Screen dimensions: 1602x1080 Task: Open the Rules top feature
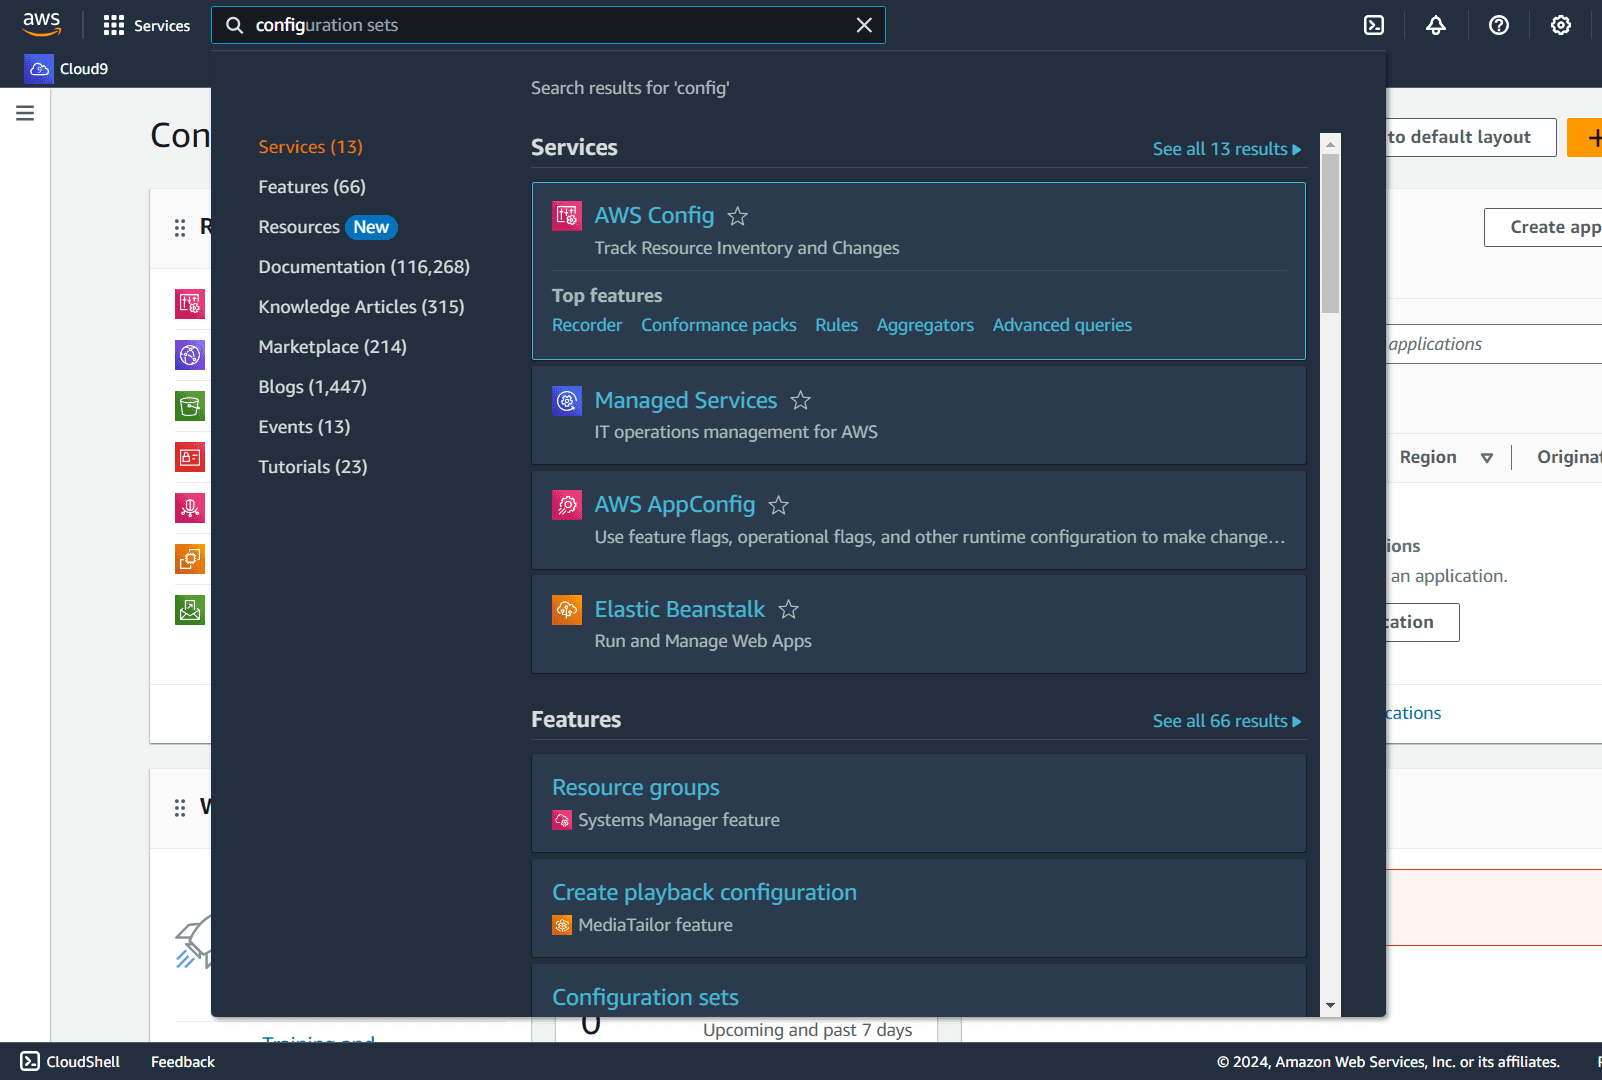836,325
